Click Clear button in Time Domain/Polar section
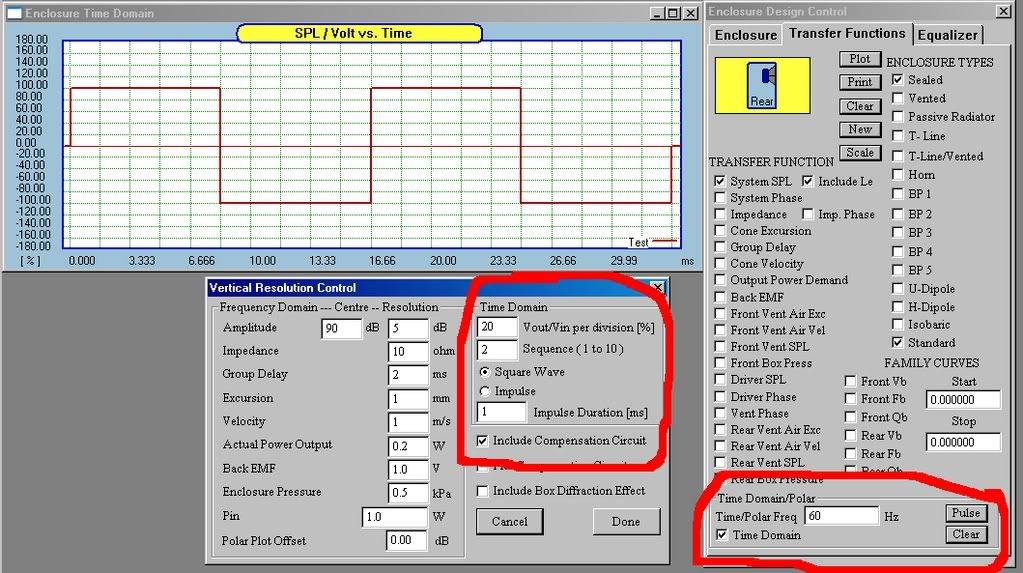Viewport: 1023px width, 573px height. [966, 534]
